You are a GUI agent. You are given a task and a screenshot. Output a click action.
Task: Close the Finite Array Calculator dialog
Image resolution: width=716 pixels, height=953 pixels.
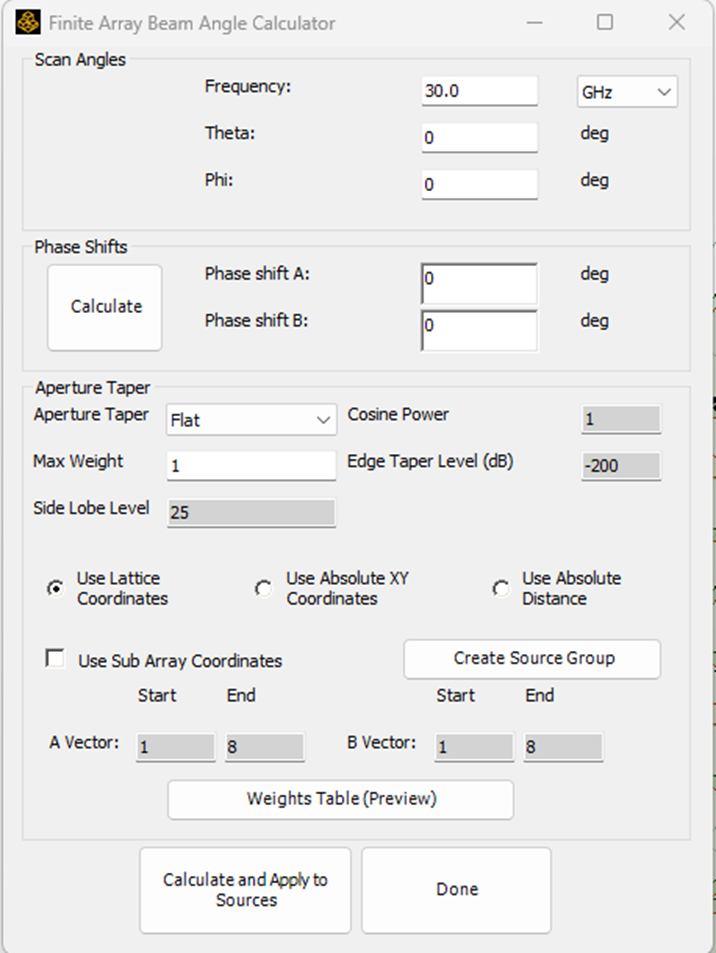(x=677, y=22)
